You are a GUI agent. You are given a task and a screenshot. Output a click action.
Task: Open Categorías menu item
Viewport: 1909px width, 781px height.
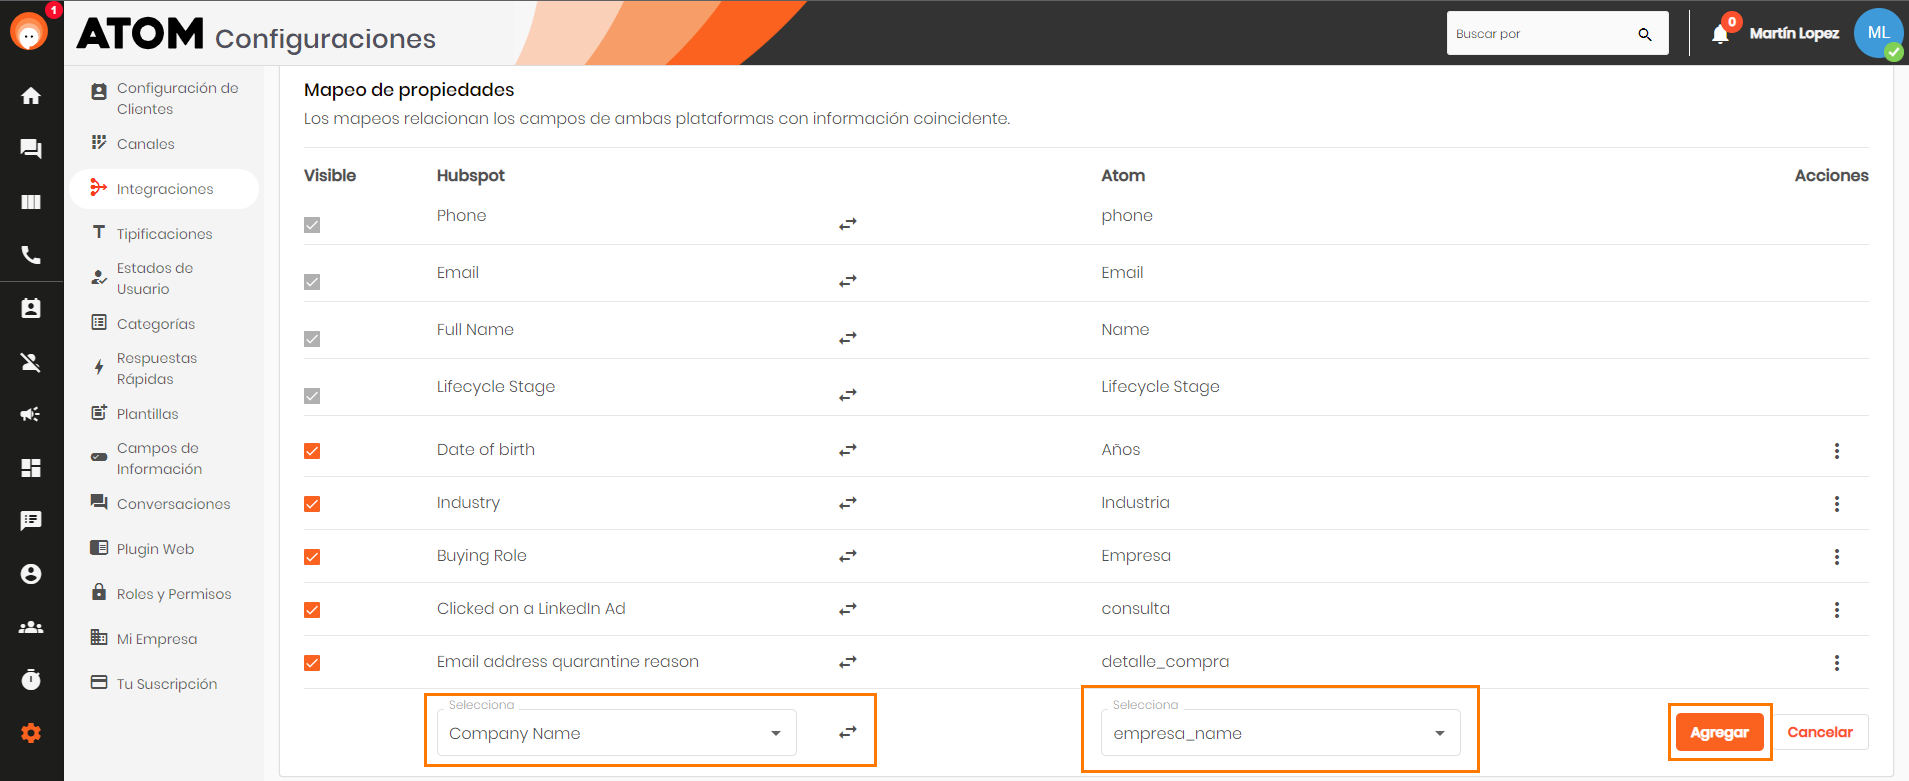pos(164,324)
